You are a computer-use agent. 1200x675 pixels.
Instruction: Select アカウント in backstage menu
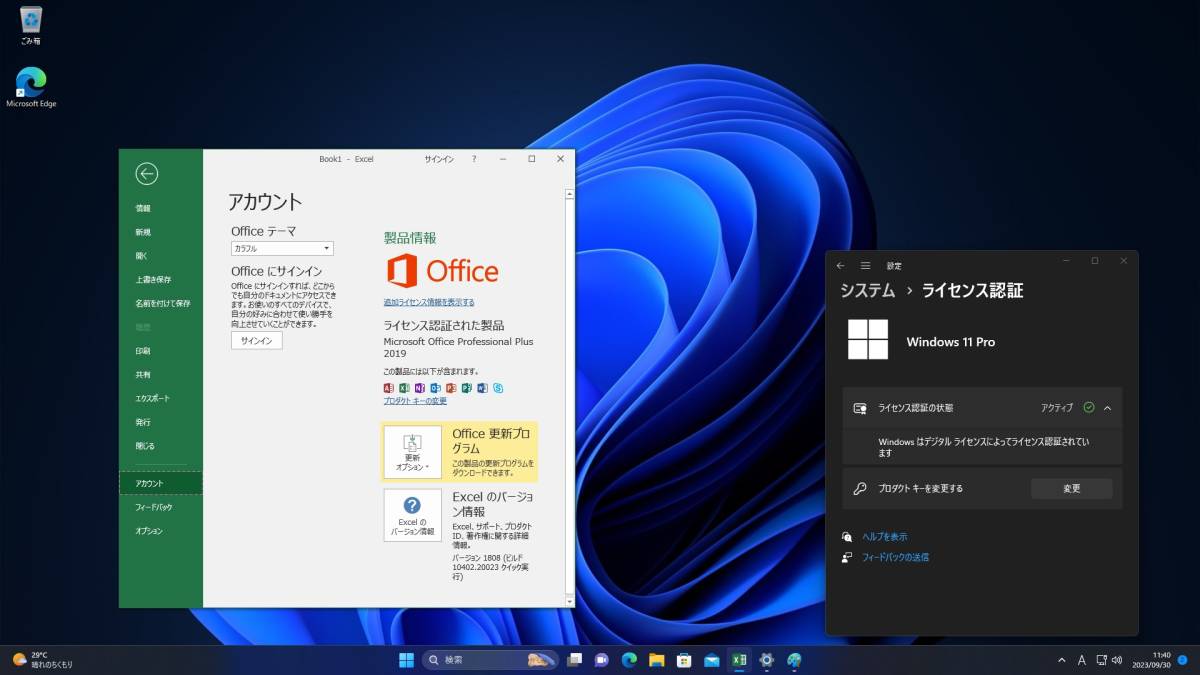(x=160, y=484)
